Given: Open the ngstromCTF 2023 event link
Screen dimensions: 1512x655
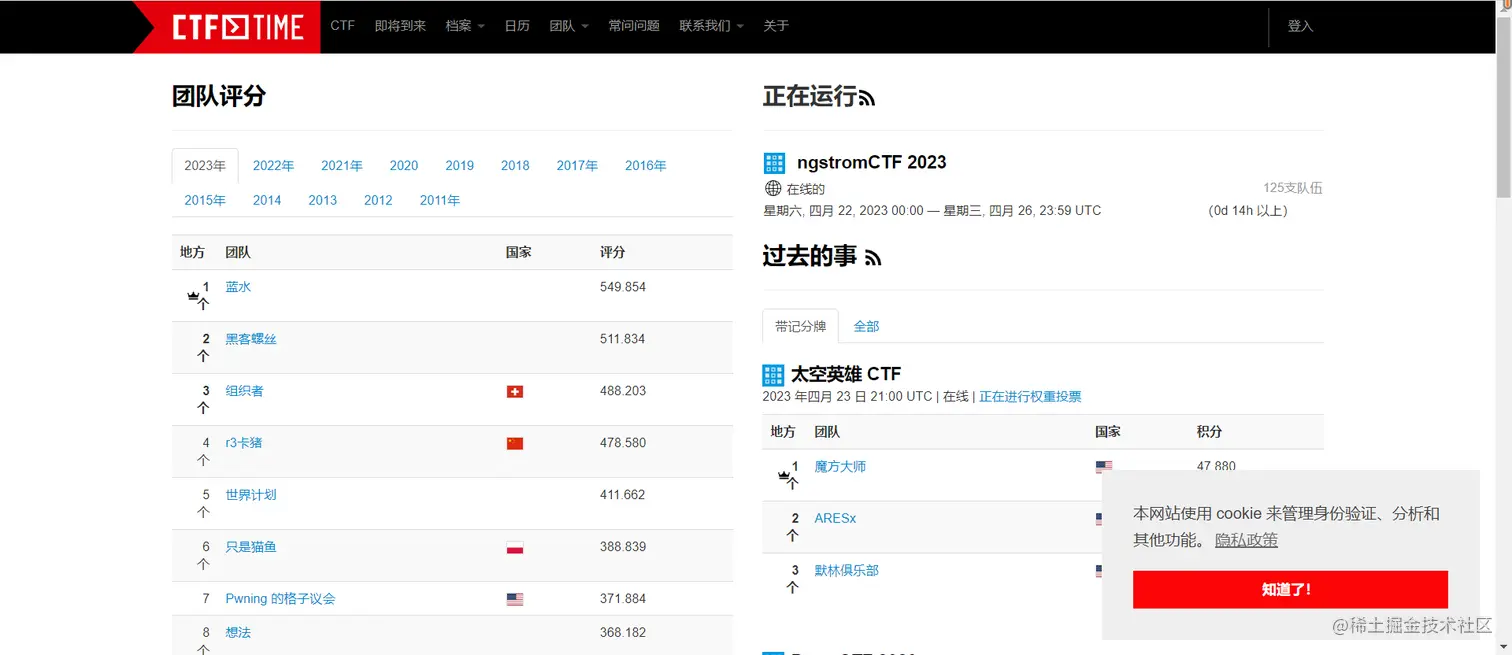Looking at the screenshot, I should pos(872,163).
